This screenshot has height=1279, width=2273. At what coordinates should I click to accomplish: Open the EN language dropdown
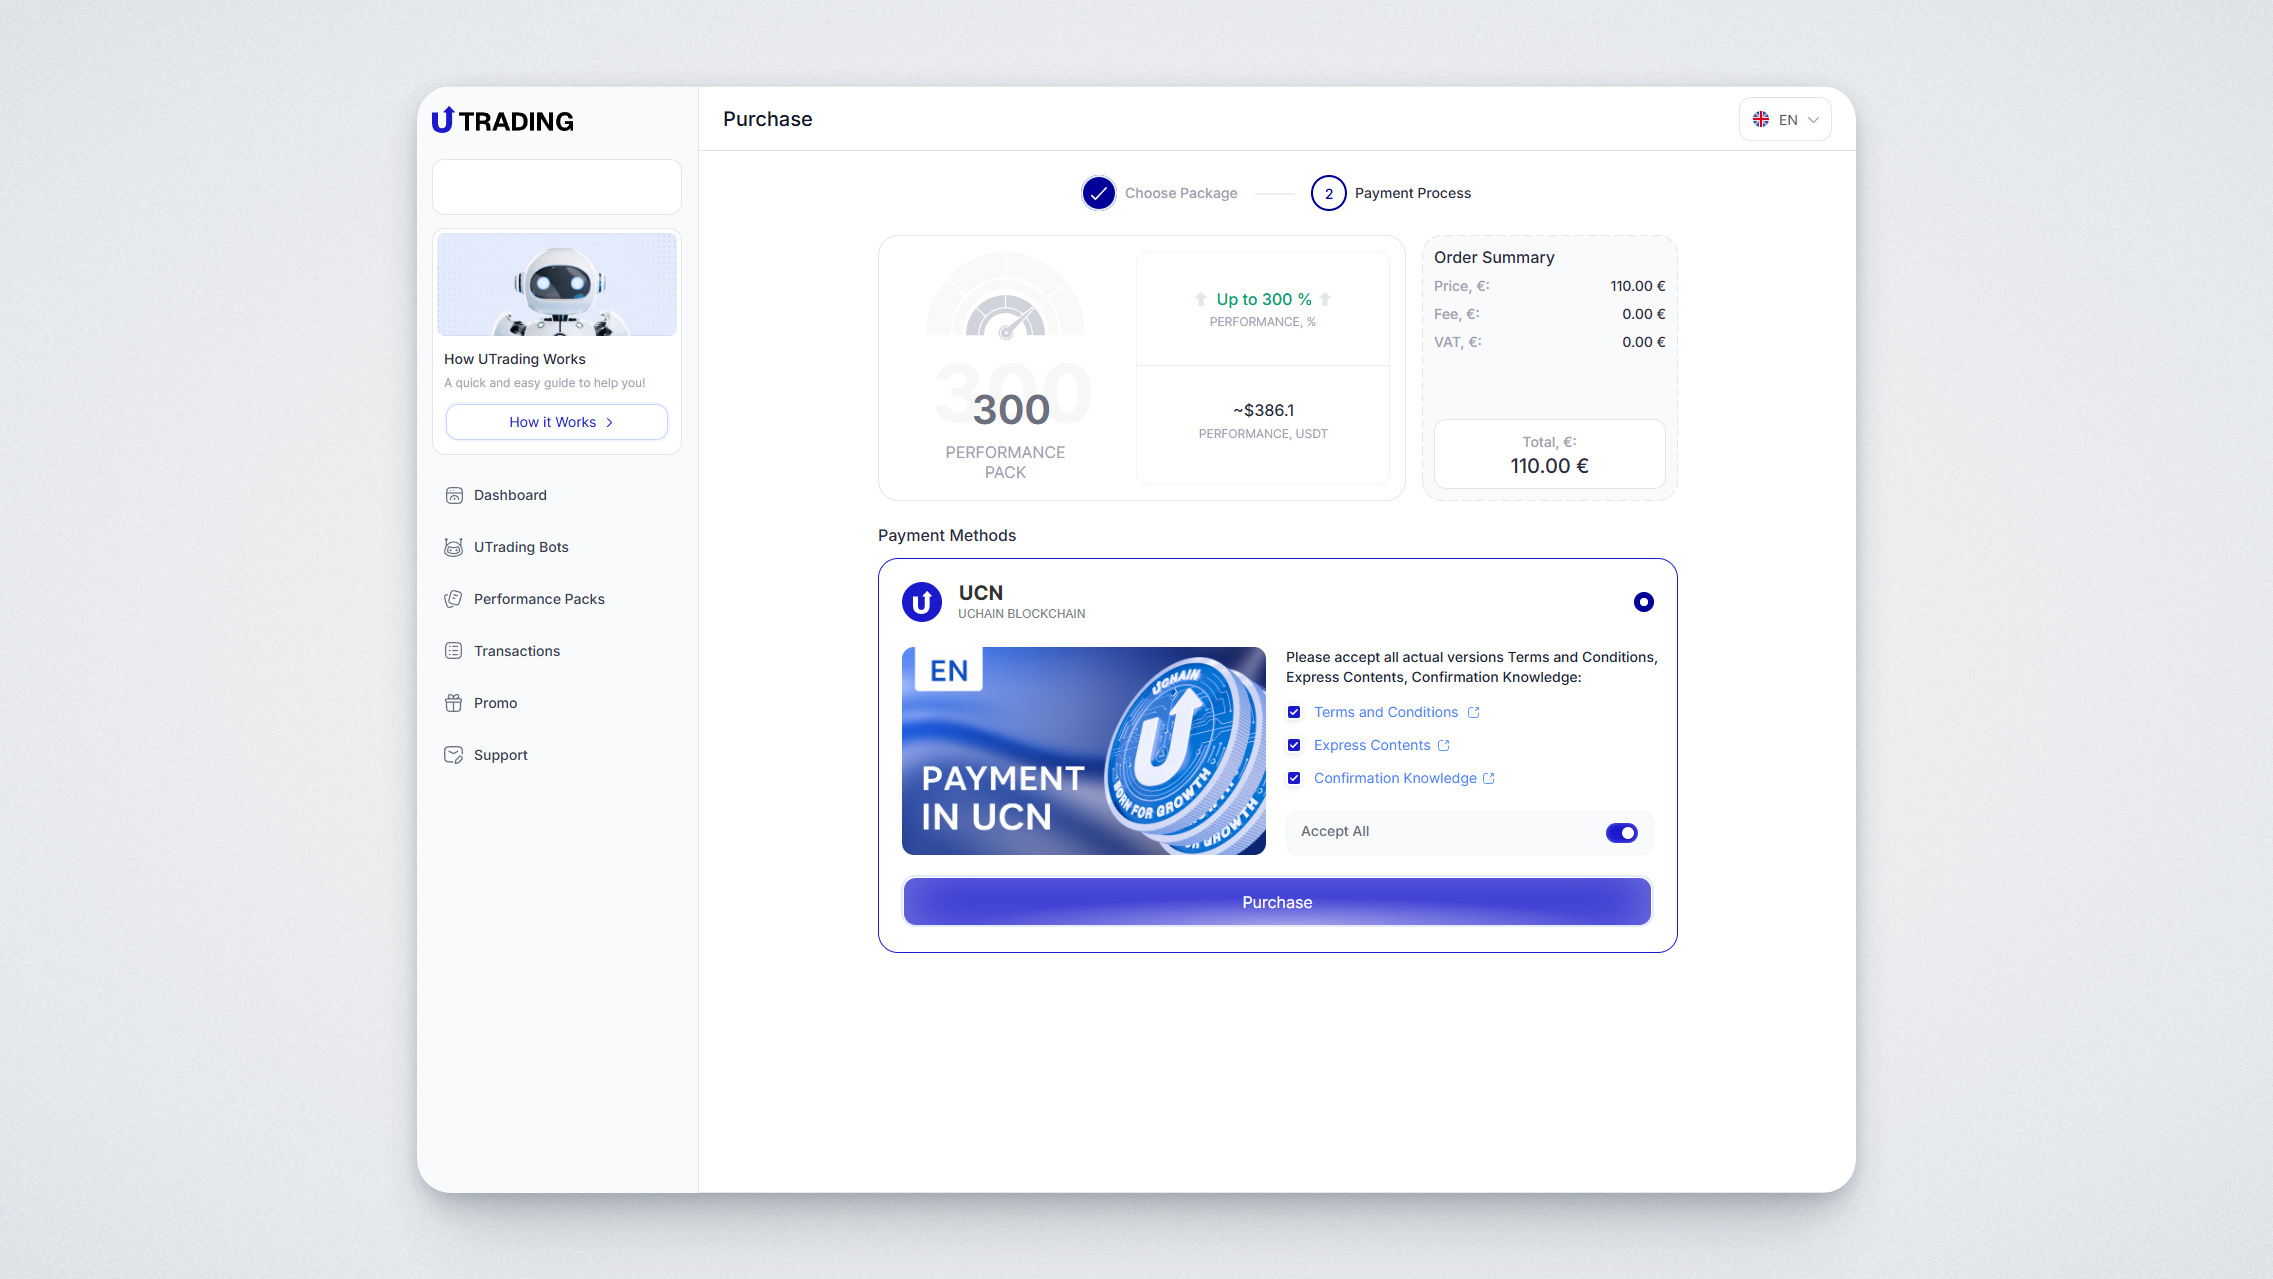point(1785,119)
